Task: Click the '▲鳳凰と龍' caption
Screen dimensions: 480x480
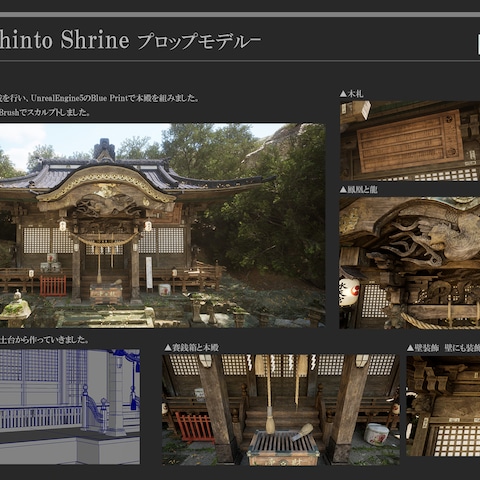Action: tap(359, 190)
